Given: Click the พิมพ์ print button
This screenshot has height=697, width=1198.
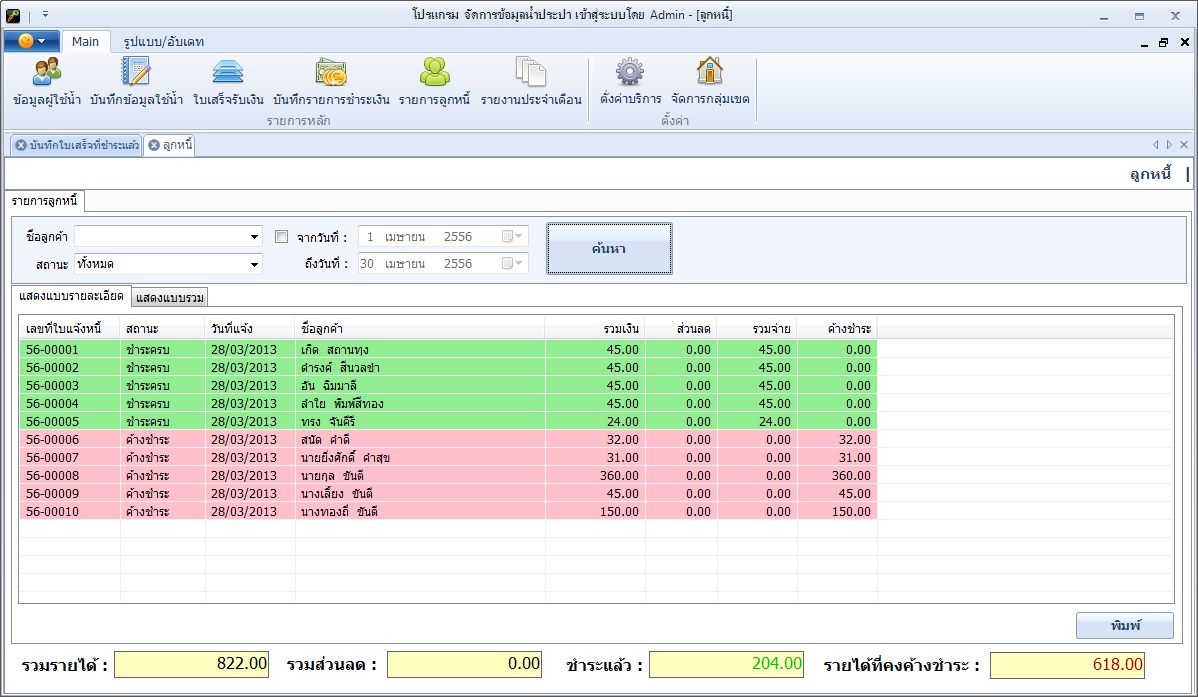Looking at the screenshot, I should (x=1125, y=625).
